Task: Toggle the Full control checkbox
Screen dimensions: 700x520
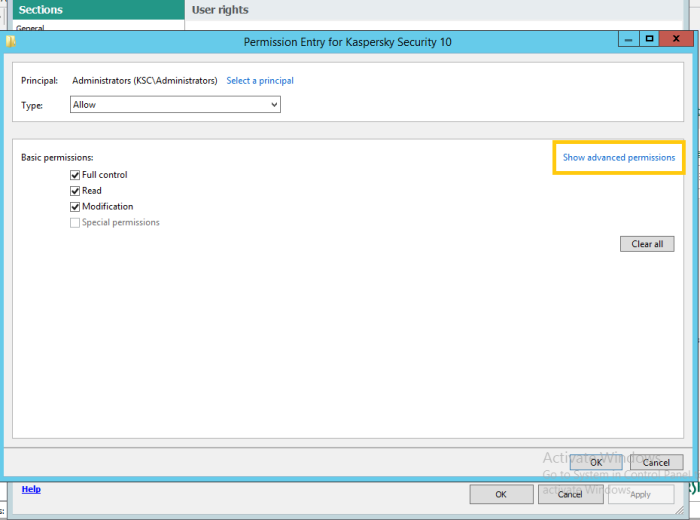Action: tap(75, 175)
